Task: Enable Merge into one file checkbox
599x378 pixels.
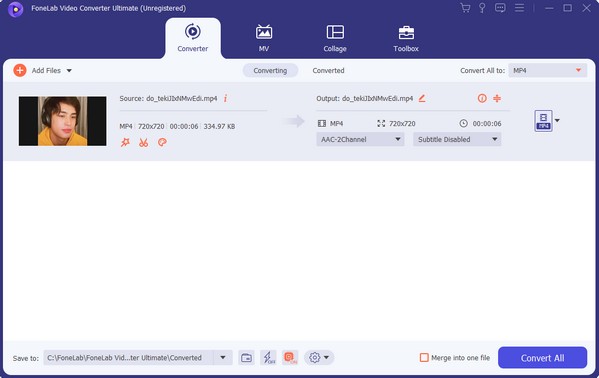Action: pos(424,358)
